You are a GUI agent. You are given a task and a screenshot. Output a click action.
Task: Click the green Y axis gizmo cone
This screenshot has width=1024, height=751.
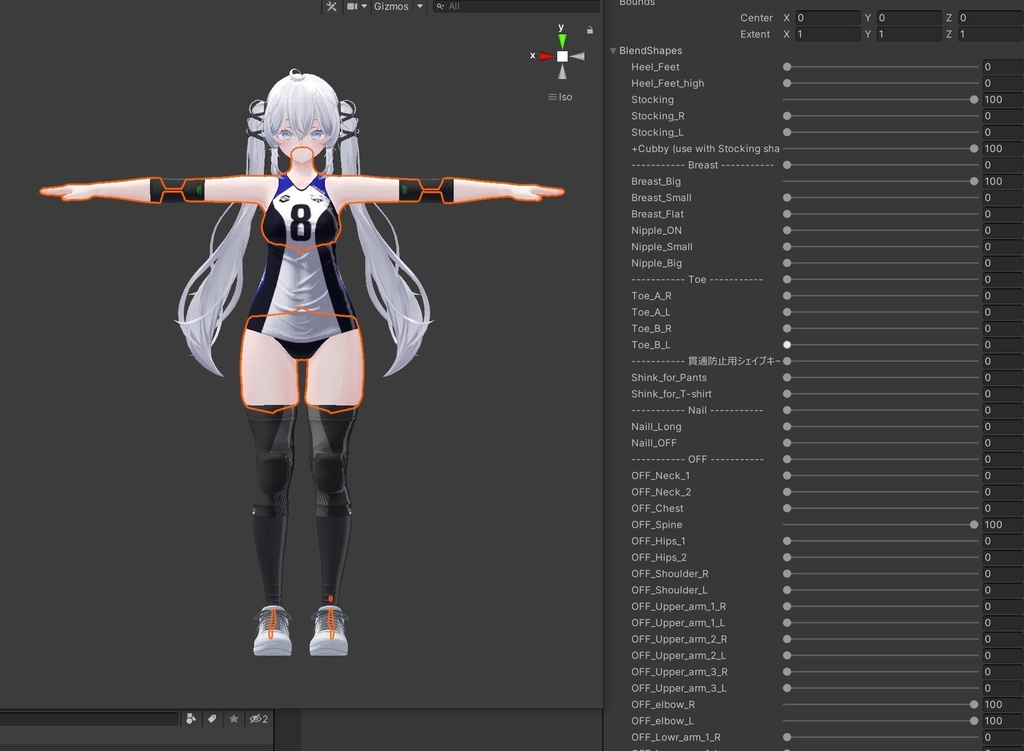tap(562, 41)
